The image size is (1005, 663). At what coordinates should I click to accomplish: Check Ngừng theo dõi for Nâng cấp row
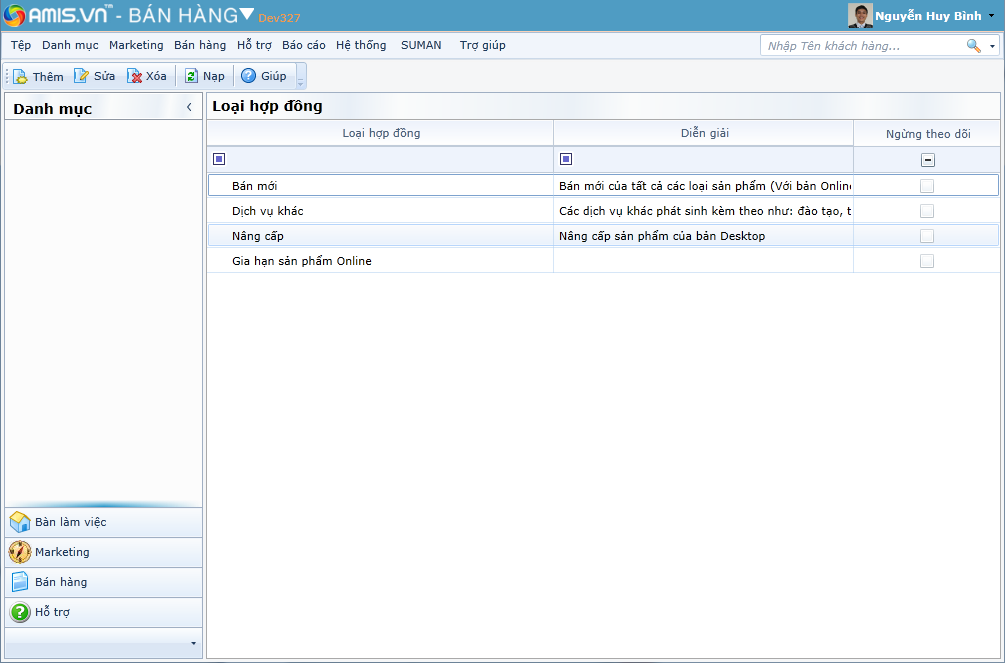[927, 236]
